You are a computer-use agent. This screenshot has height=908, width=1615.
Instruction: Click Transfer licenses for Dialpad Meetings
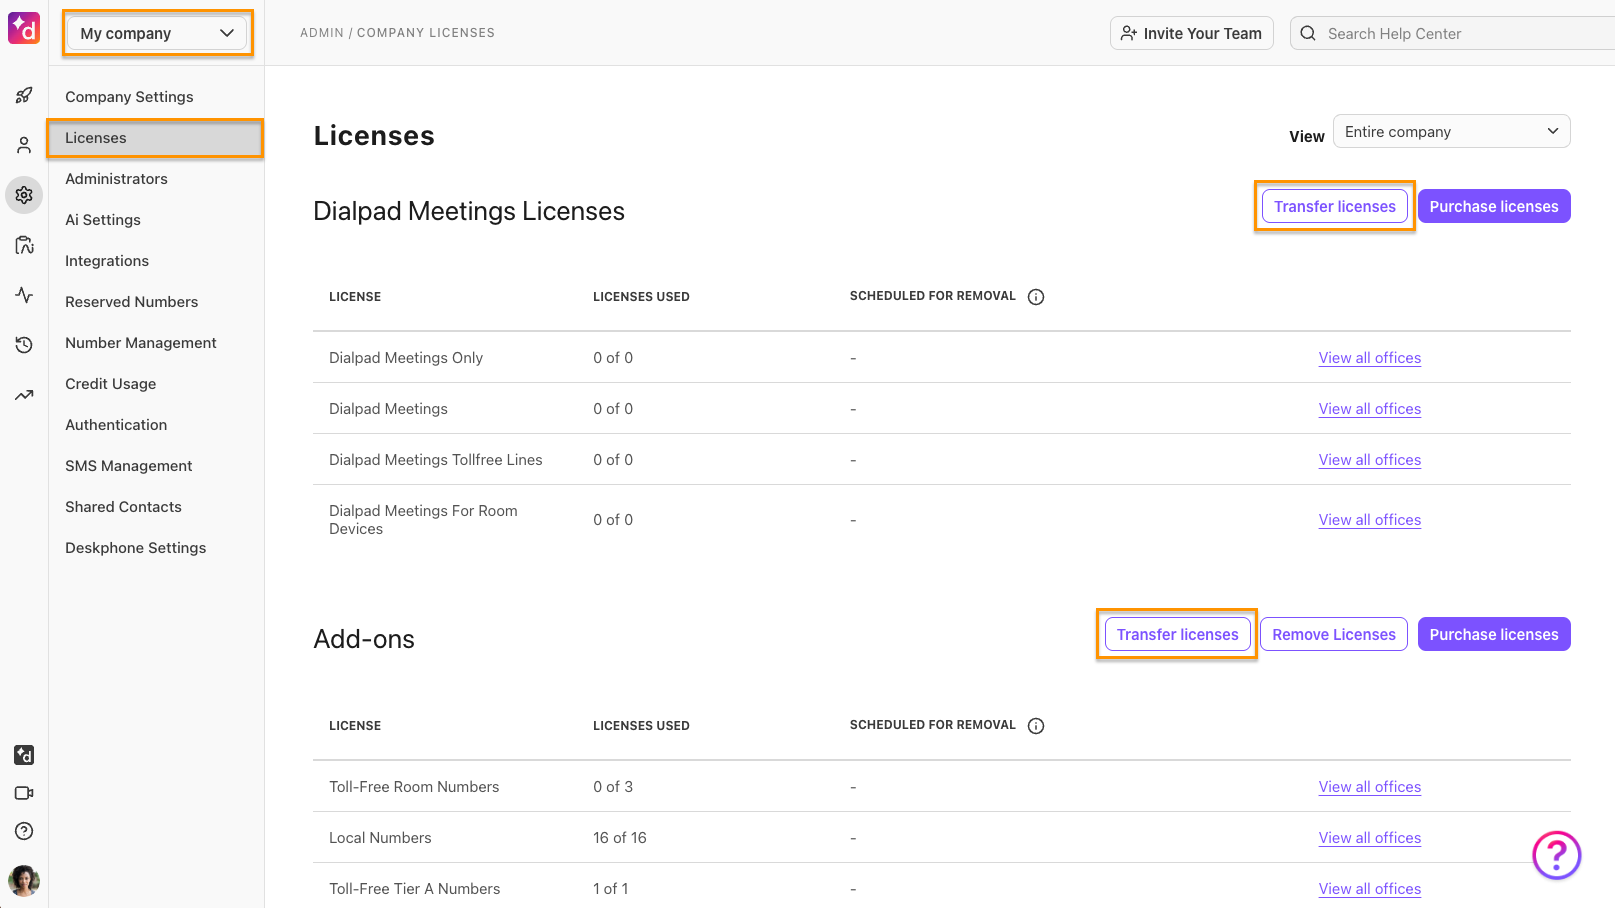(x=1334, y=206)
